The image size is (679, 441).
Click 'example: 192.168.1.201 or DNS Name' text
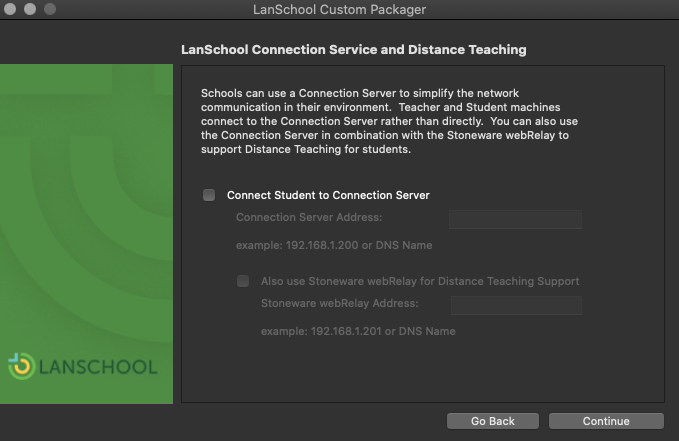[358, 331]
